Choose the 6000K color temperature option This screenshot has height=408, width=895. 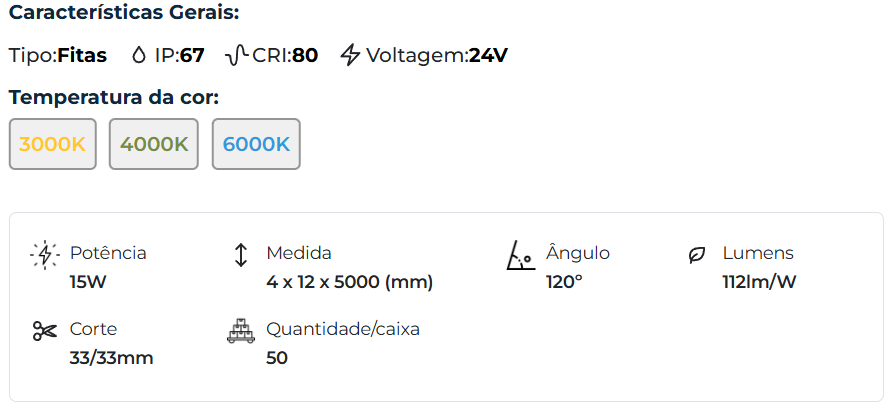tap(256, 144)
